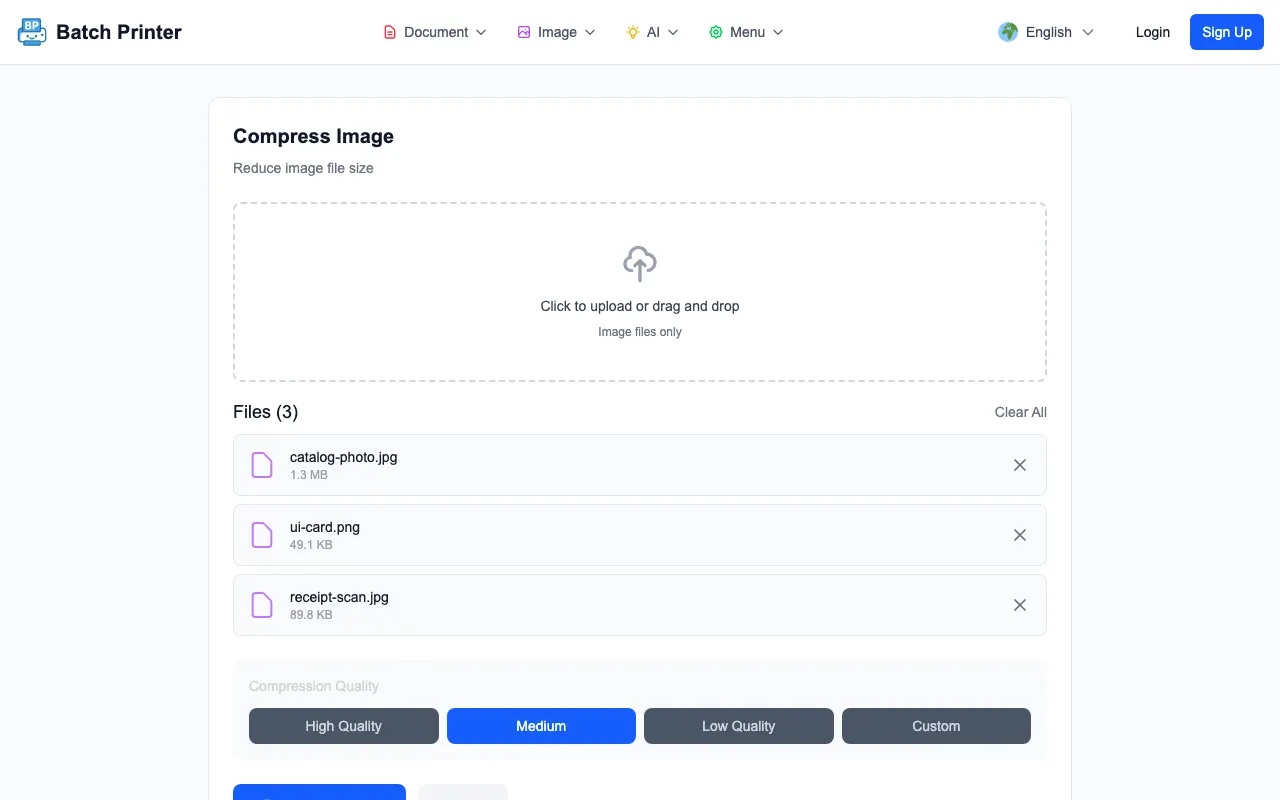Remove catalog-photo.jpg from the list
This screenshot has width=1280, height=800.
1020,465
